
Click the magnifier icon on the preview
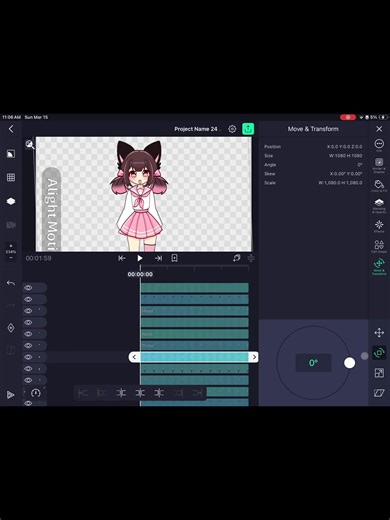(x=30, y=144)
